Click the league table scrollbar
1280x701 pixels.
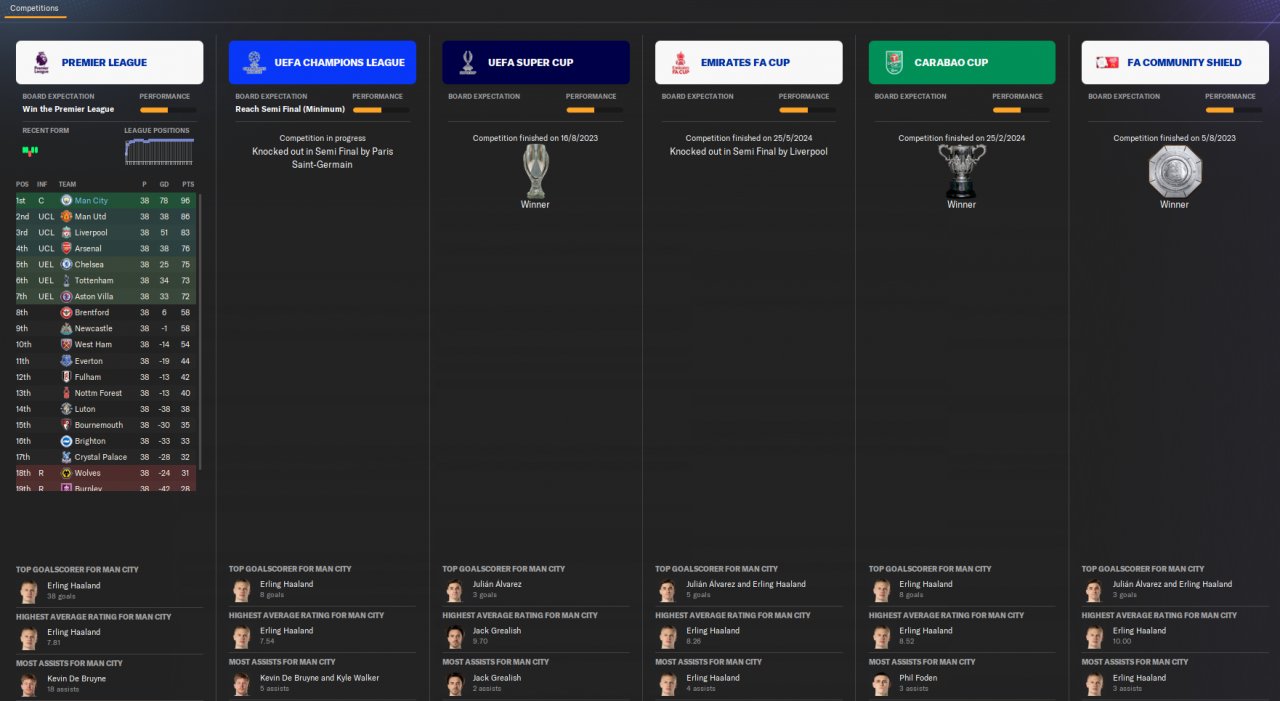[x=200, y=331]
